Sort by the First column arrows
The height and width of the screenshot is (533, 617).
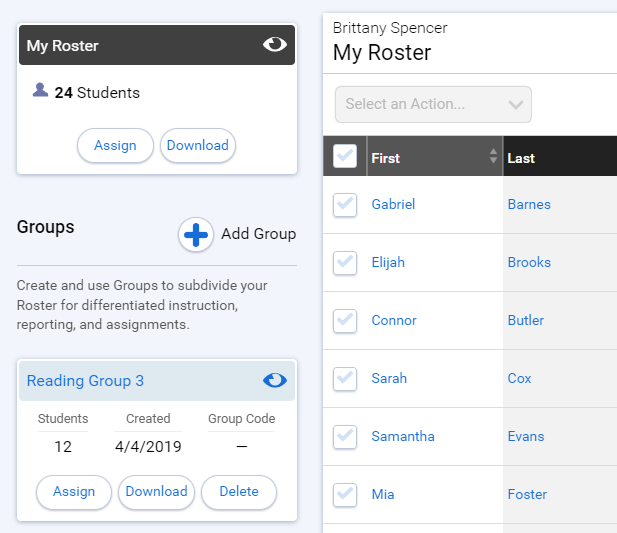pyautogui.click(x=493, y=156)
